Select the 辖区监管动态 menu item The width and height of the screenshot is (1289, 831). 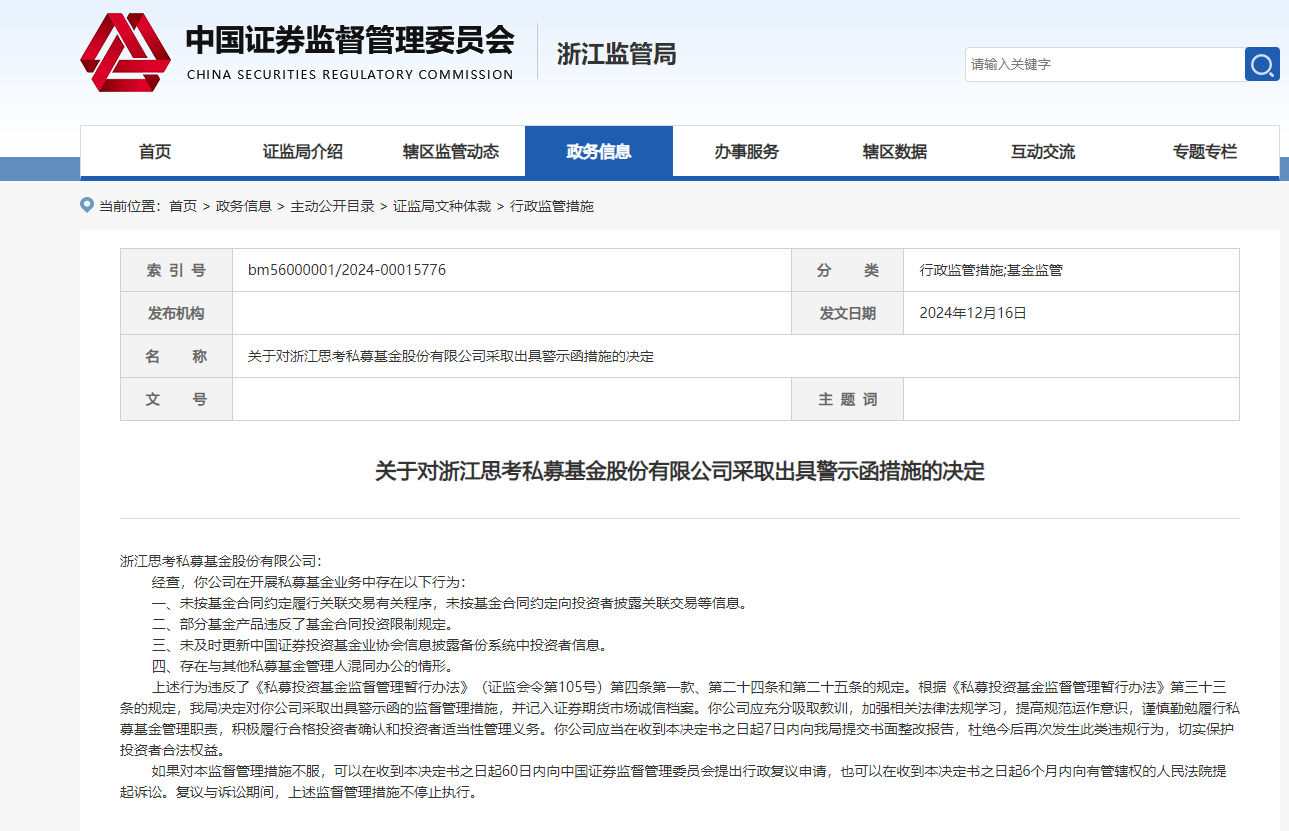[x=451, y=152]
